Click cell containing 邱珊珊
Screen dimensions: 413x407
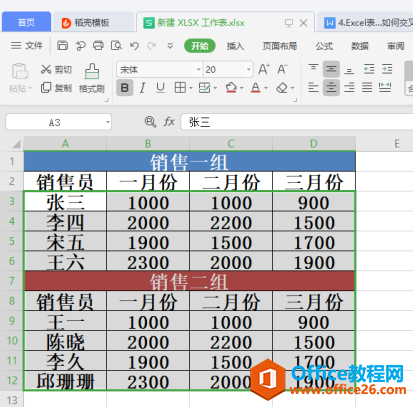(65, 381)
